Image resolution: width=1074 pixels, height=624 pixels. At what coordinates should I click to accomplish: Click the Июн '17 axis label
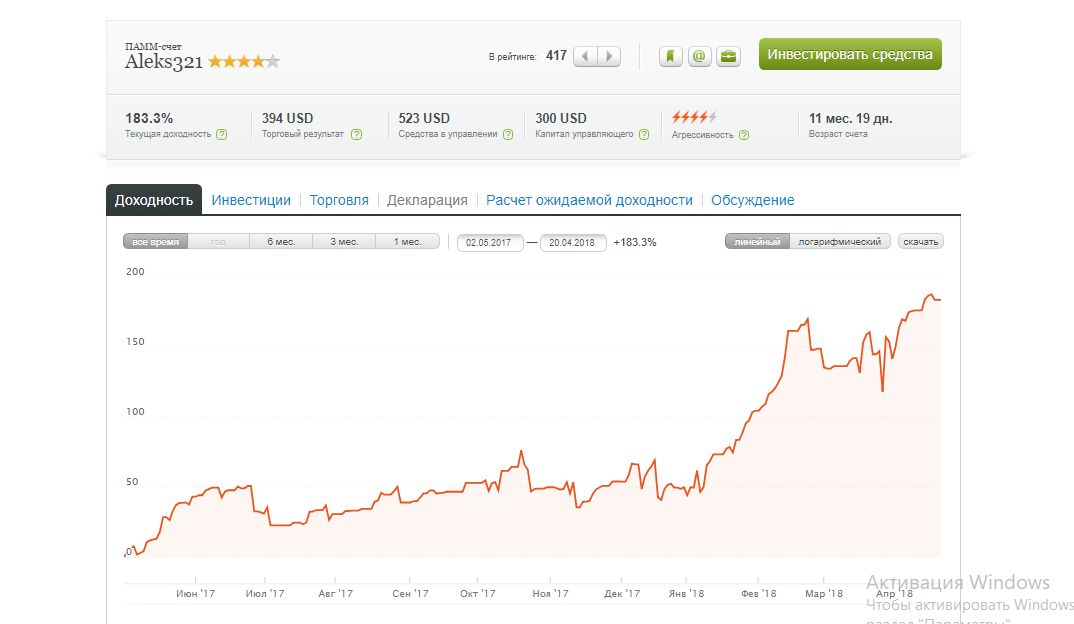click(195, 593)
